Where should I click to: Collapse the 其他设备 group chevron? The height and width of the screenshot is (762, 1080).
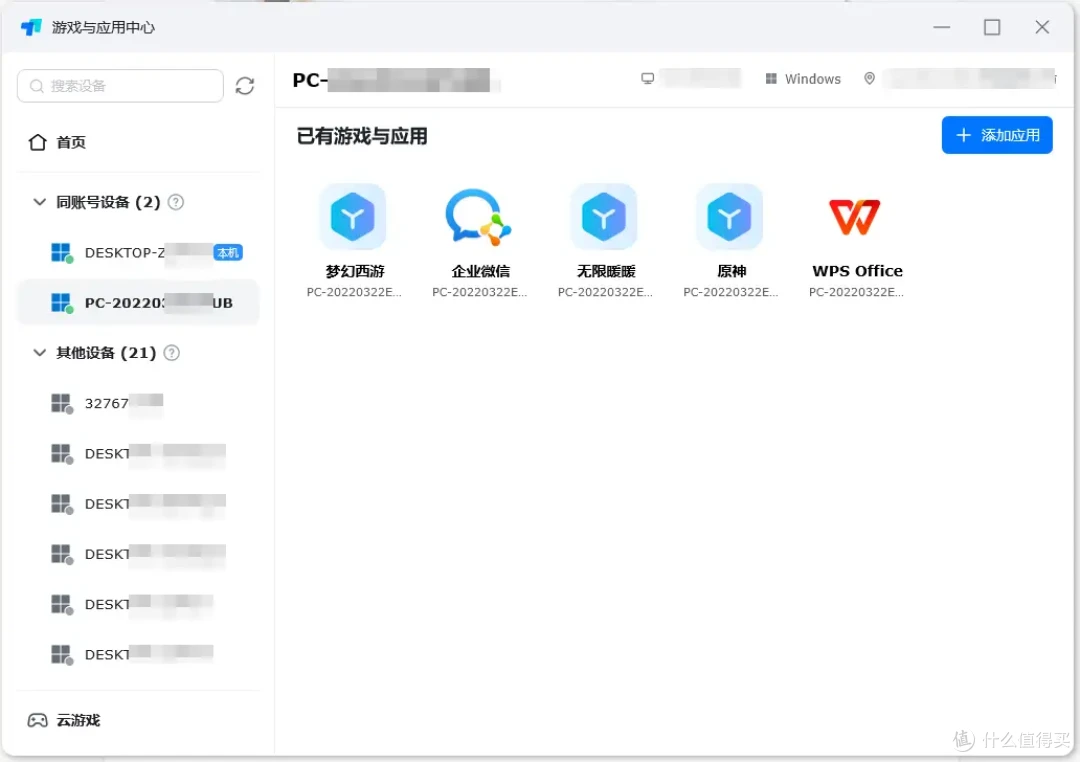[x=40, y=353]
